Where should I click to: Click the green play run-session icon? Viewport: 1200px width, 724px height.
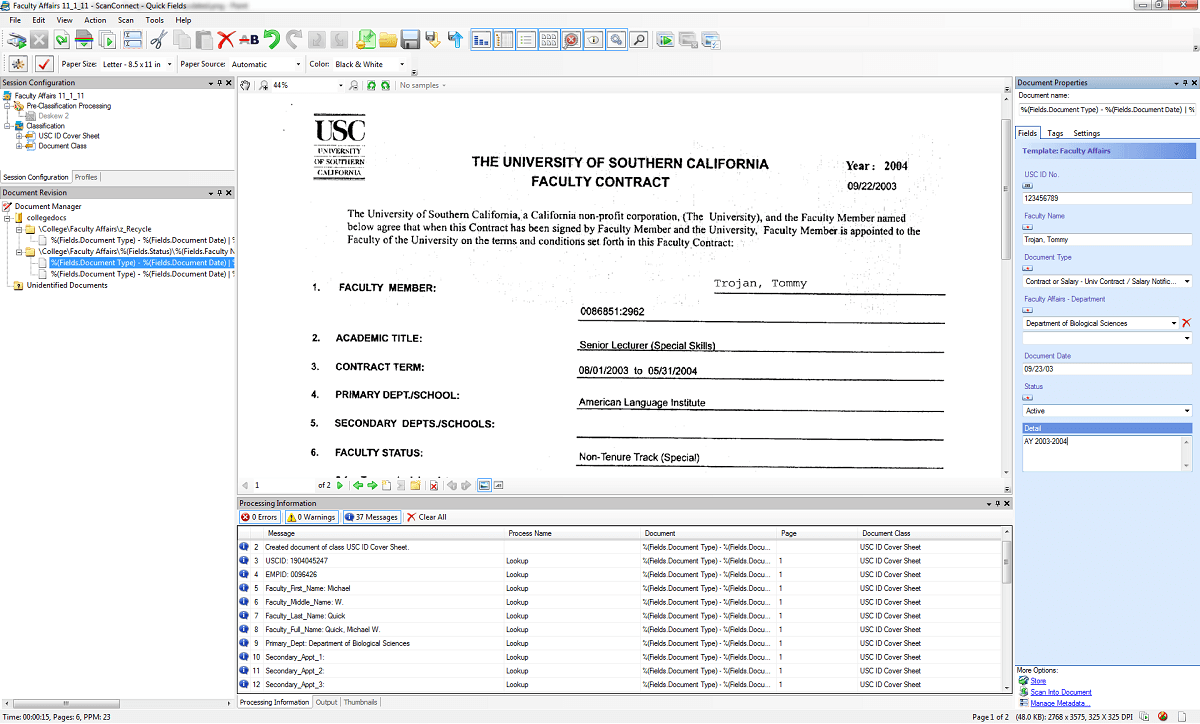coord(665,40)
